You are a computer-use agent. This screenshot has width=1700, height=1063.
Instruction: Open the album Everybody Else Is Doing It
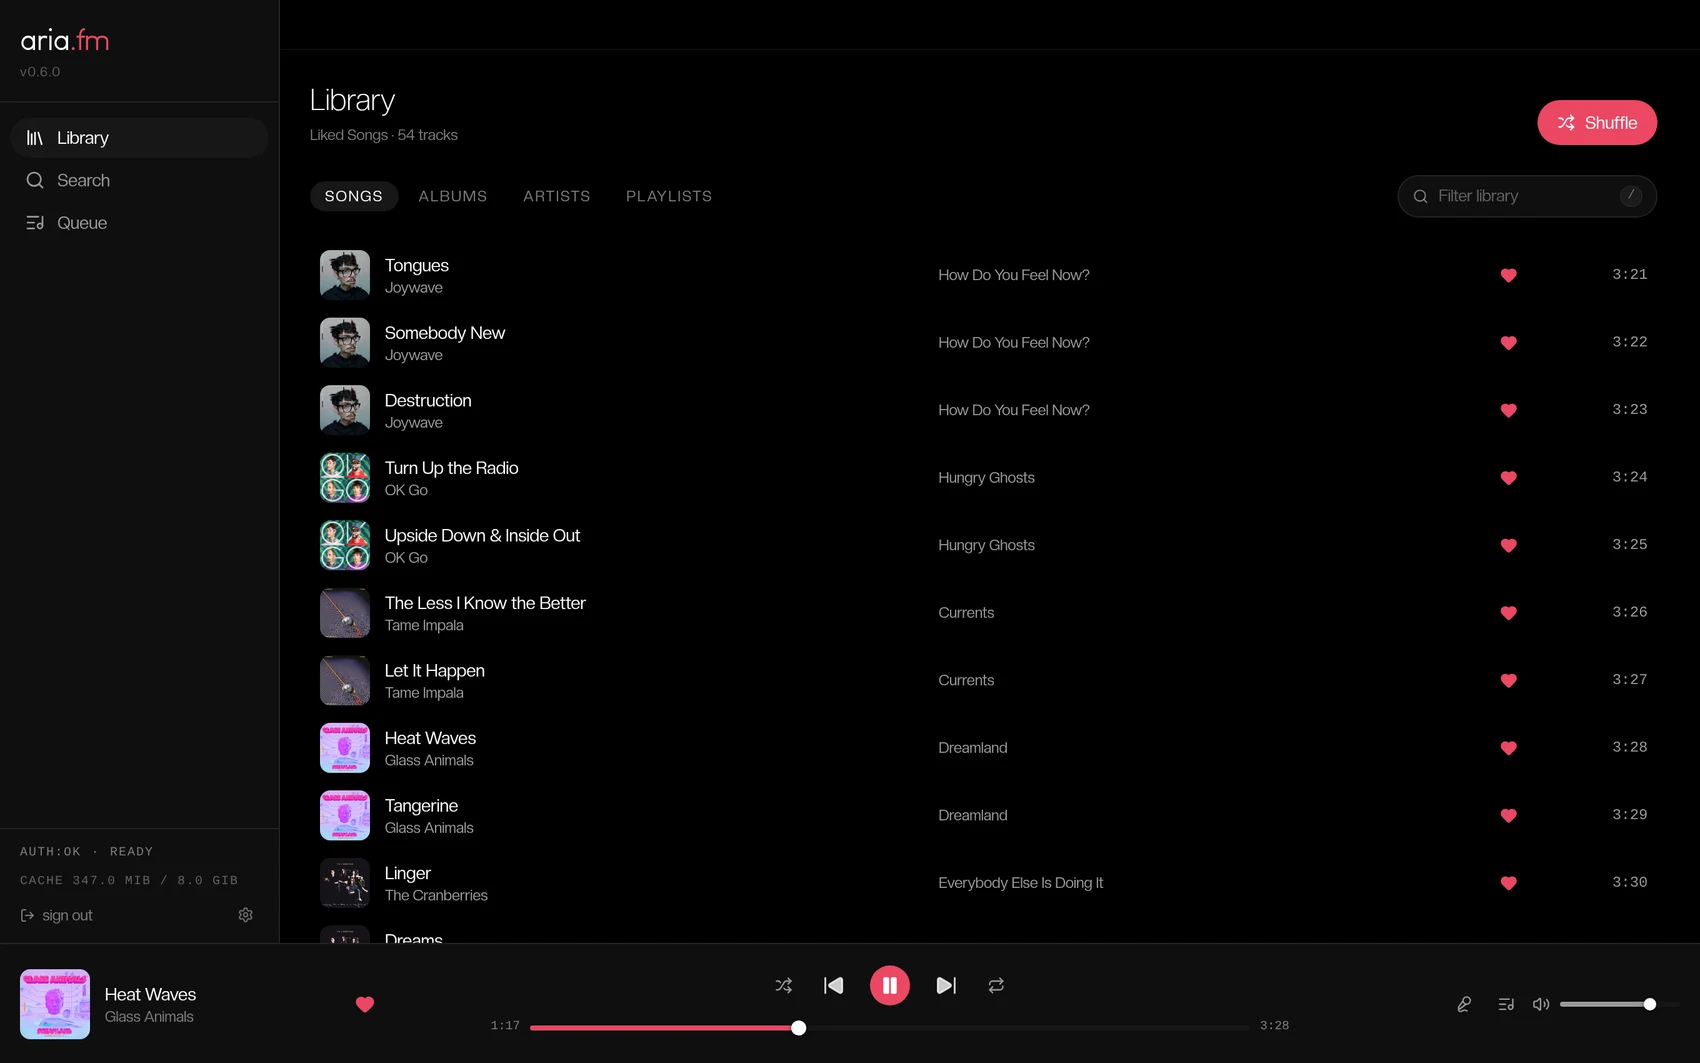click(x=1020, y=883)
